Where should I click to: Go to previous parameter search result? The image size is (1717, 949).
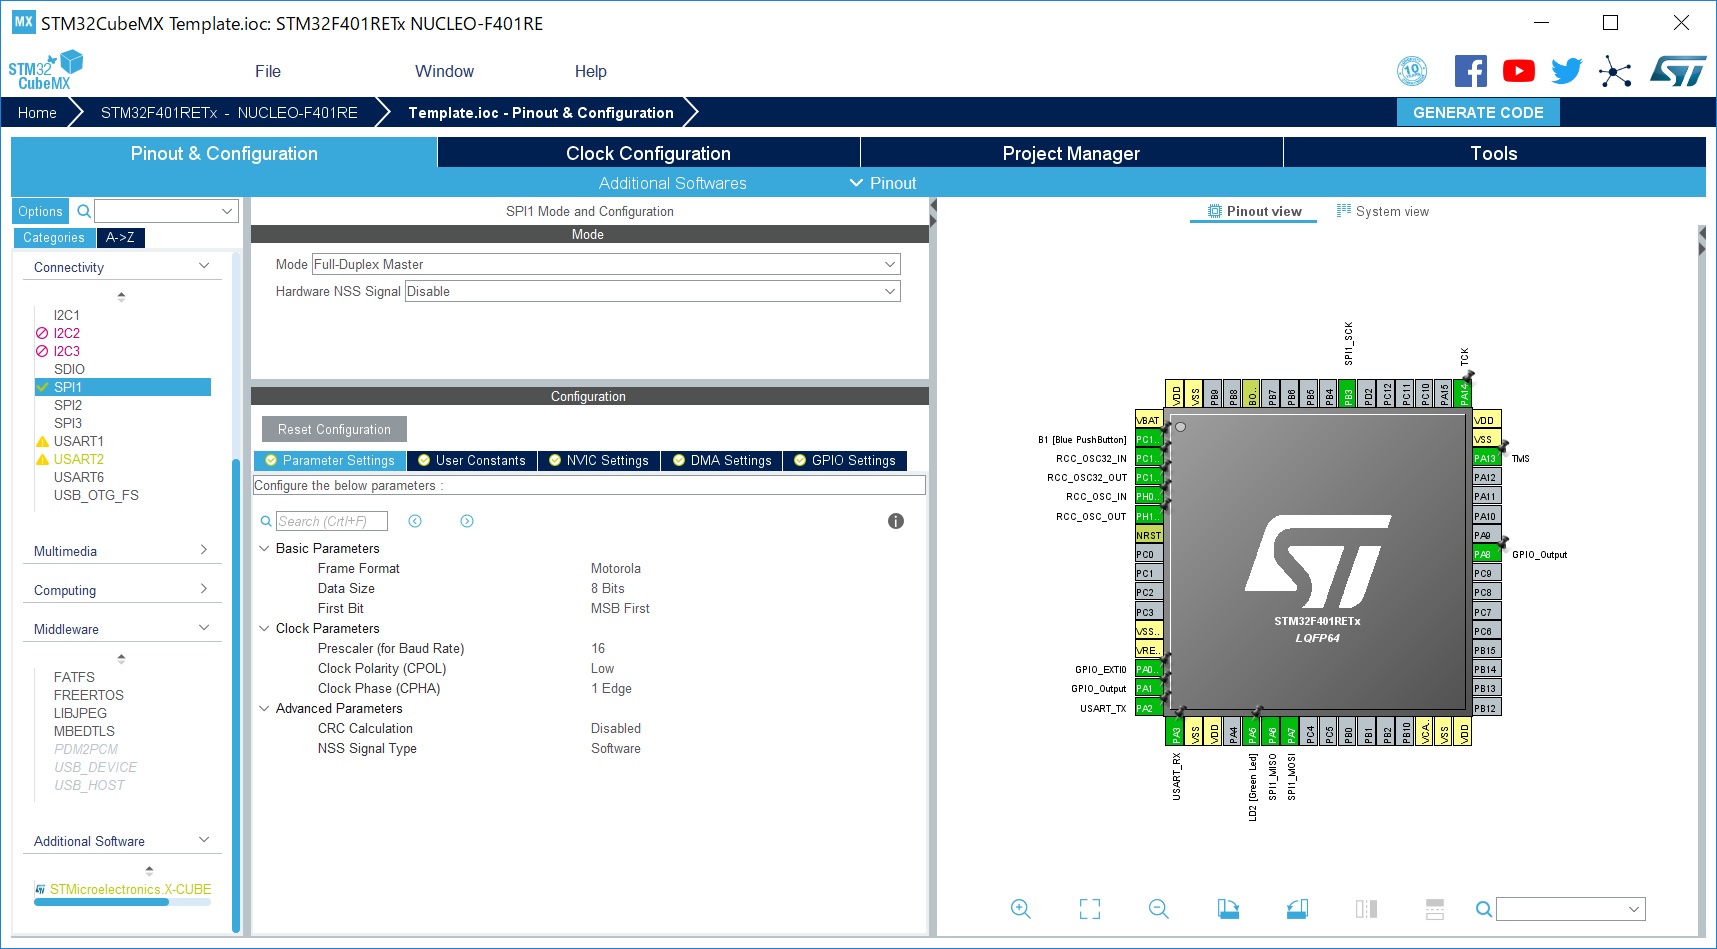[415, 521]
